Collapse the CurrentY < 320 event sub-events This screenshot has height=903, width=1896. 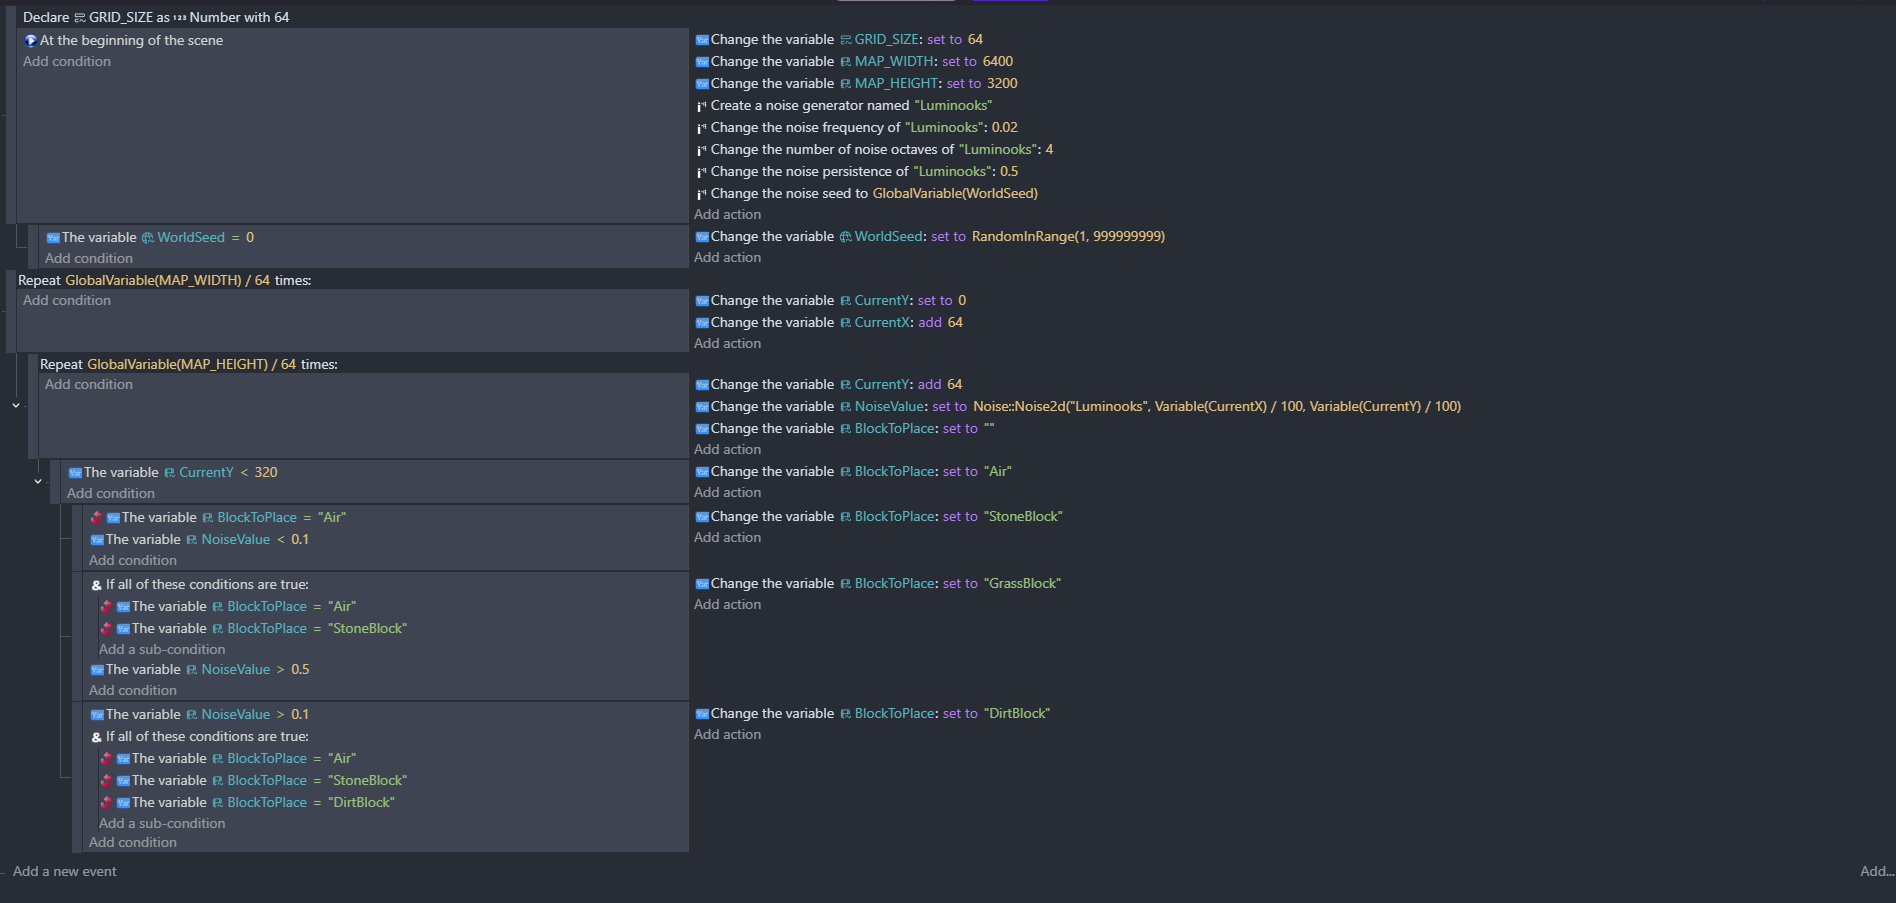[38, 481]
